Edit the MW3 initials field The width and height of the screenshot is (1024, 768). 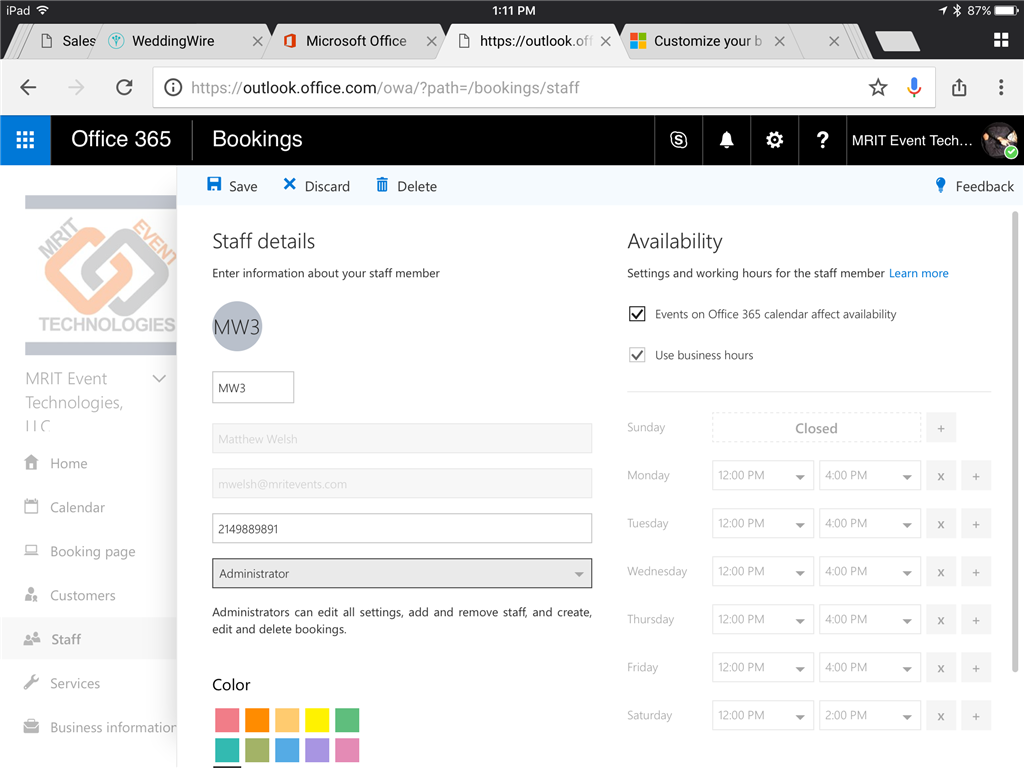coord(253,388)
